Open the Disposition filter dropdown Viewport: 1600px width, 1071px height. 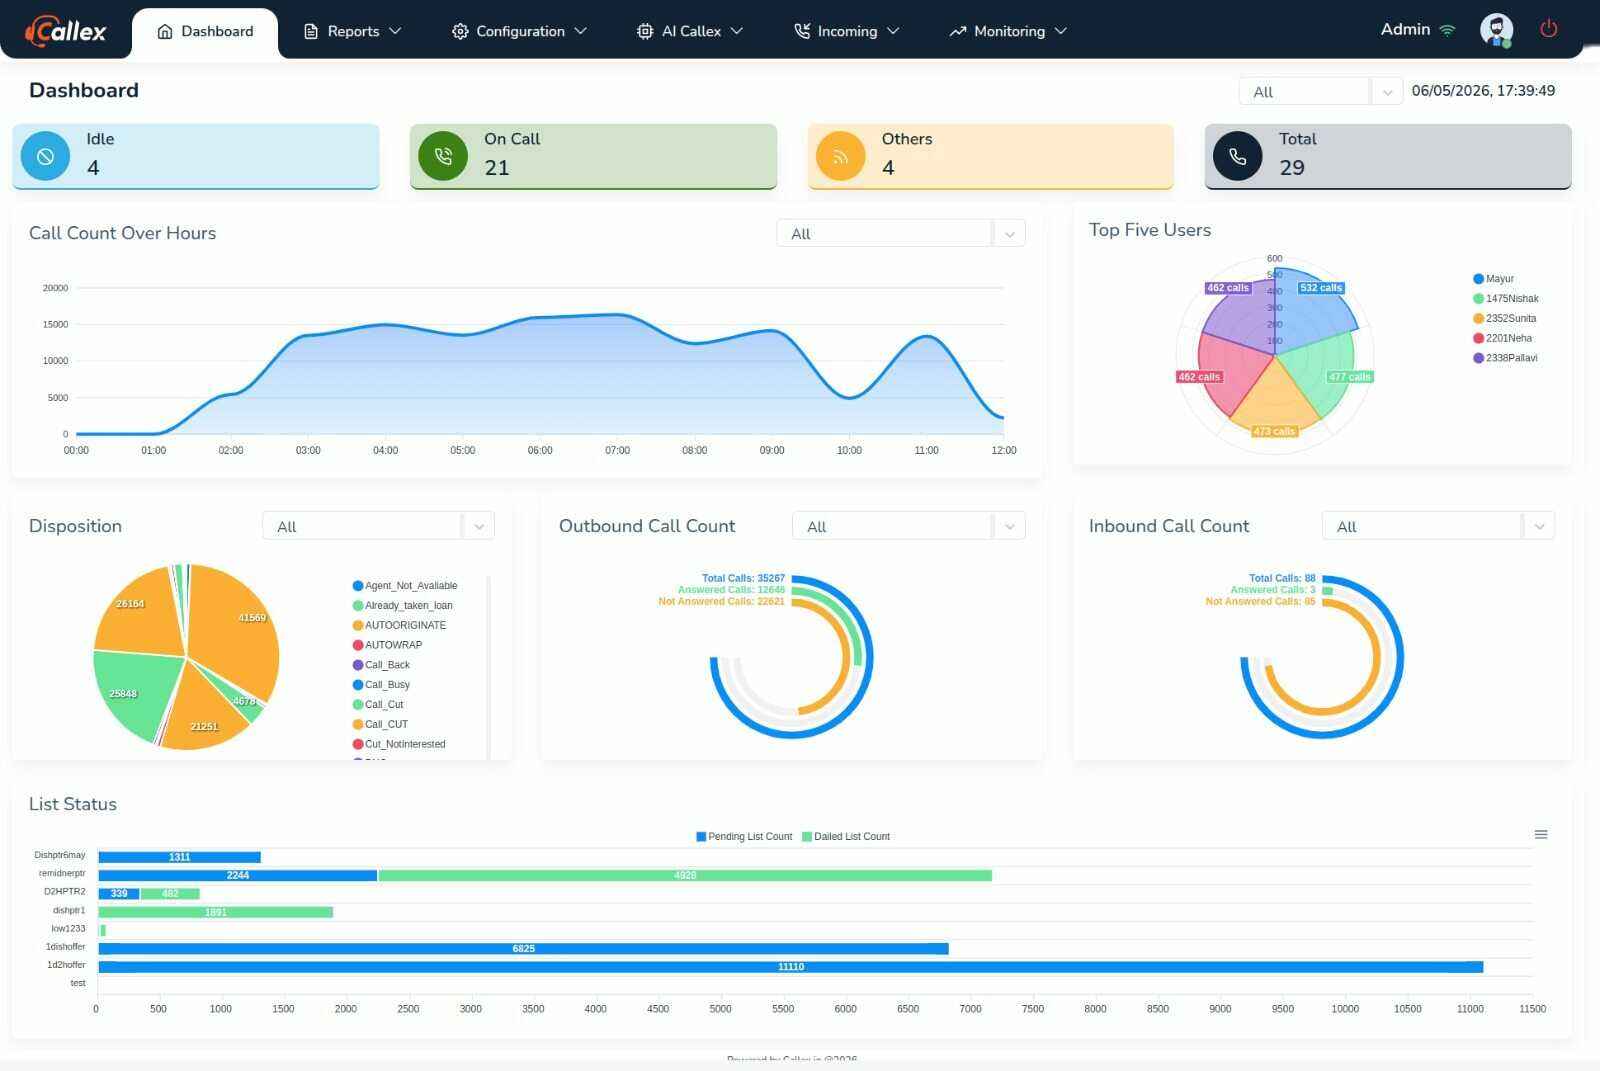pos(378,527)
